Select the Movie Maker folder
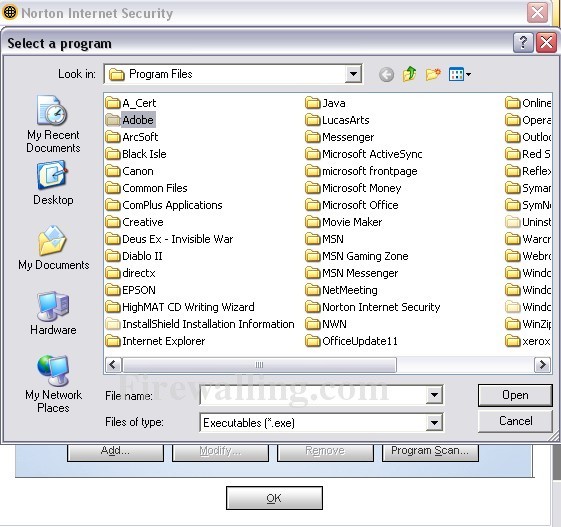This screenshot has width=561, height=527. coord(344,222)
